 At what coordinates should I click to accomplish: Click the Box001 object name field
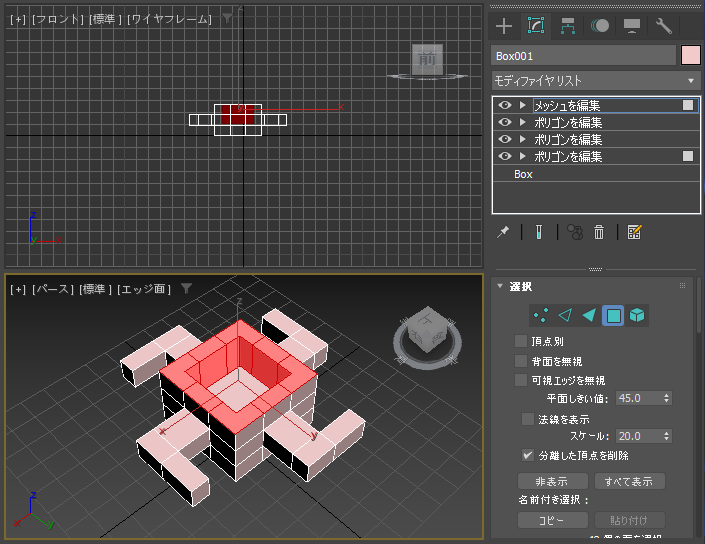[x=583, y=56]
